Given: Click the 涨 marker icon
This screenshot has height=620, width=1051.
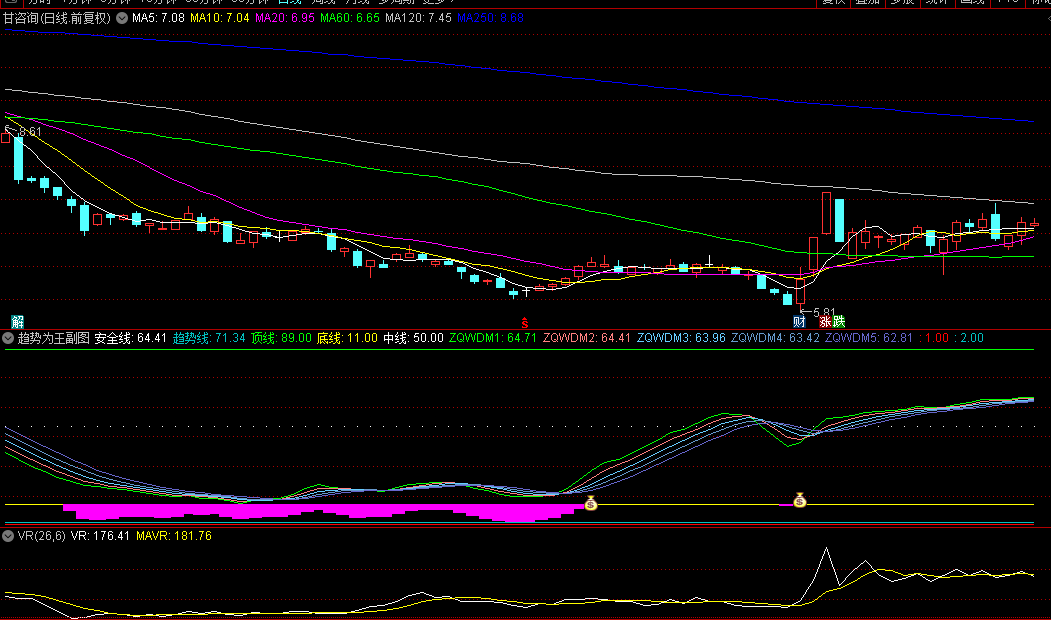Looking at the screenshot, I should [825, 322].
